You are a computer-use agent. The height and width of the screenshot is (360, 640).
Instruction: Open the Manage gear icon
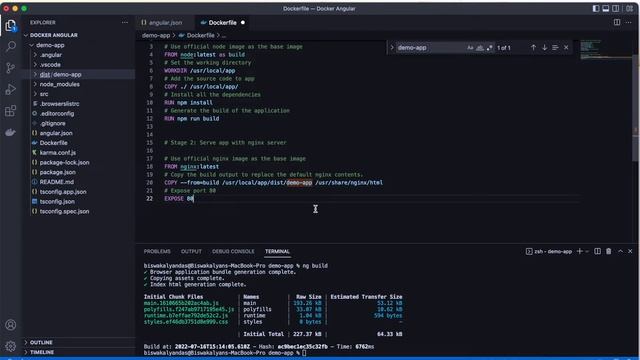pos(11,346)
